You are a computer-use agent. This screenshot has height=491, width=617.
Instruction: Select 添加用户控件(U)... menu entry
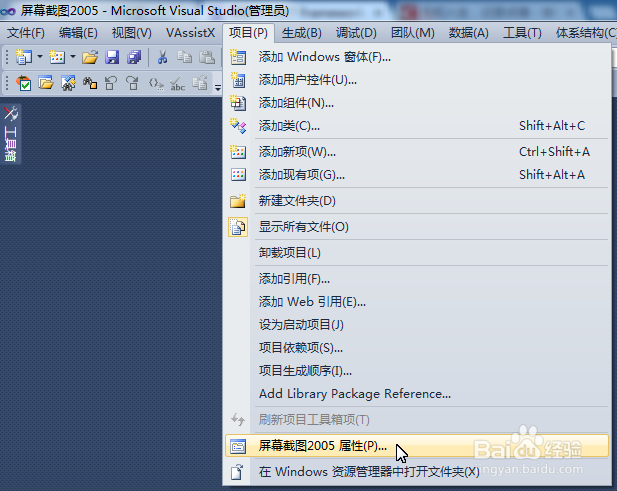pos(417,80)
